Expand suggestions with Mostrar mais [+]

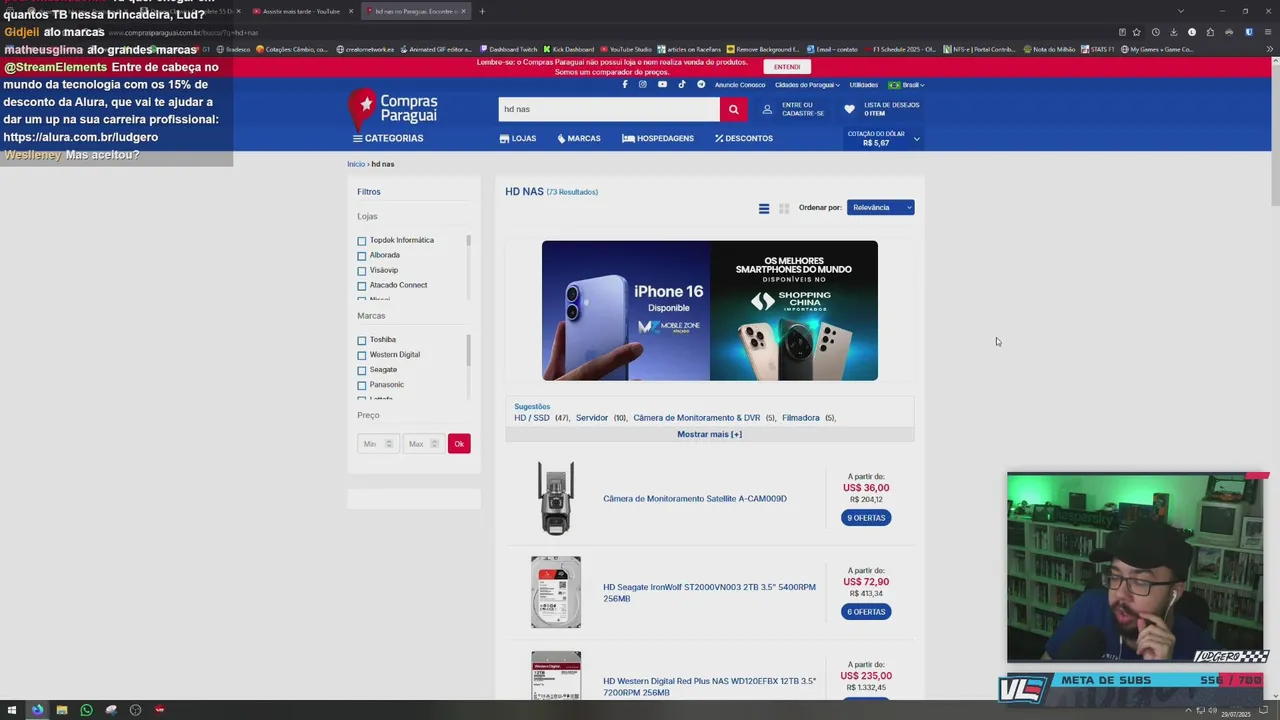point(710,434)
